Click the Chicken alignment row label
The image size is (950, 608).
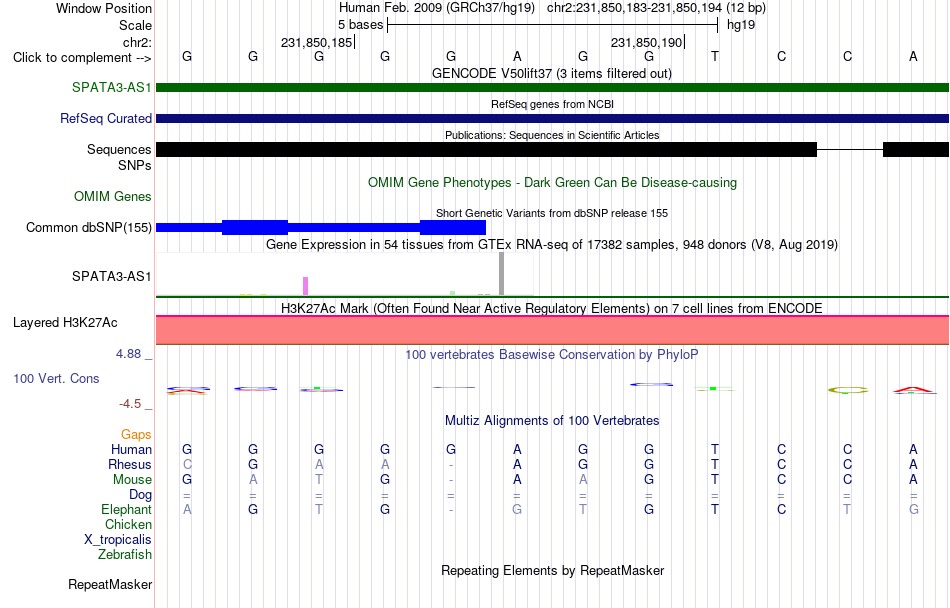point(128,525)
